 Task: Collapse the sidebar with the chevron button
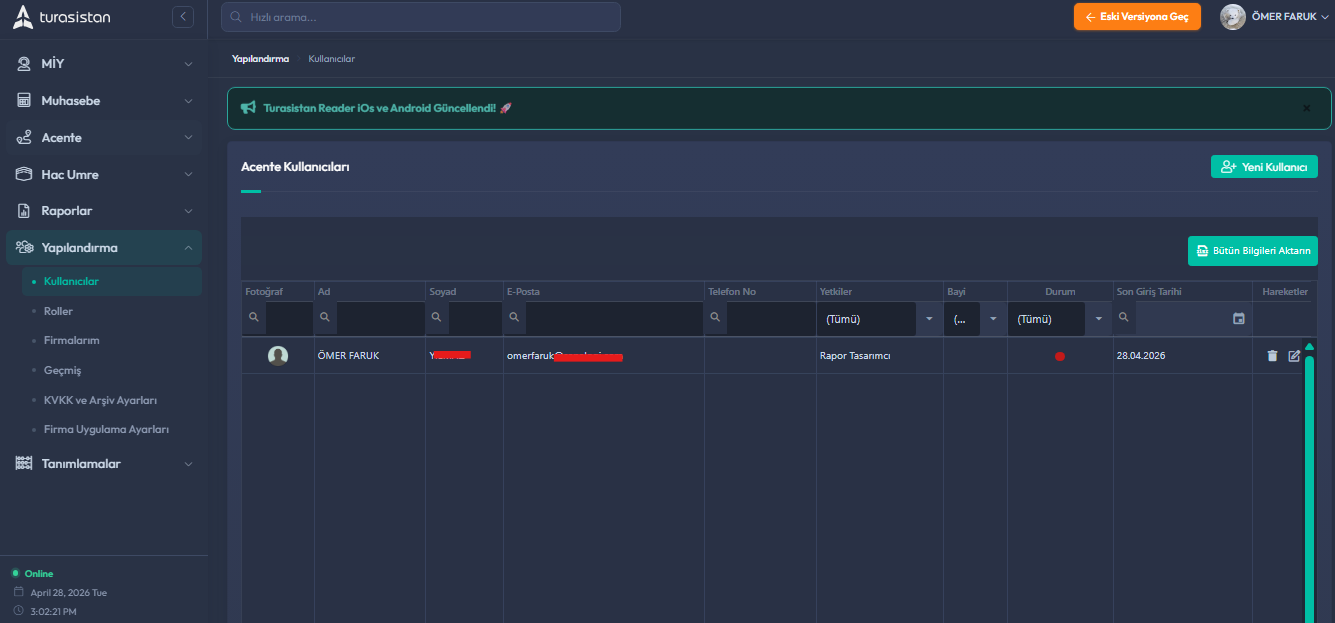(x=182, y=17)
